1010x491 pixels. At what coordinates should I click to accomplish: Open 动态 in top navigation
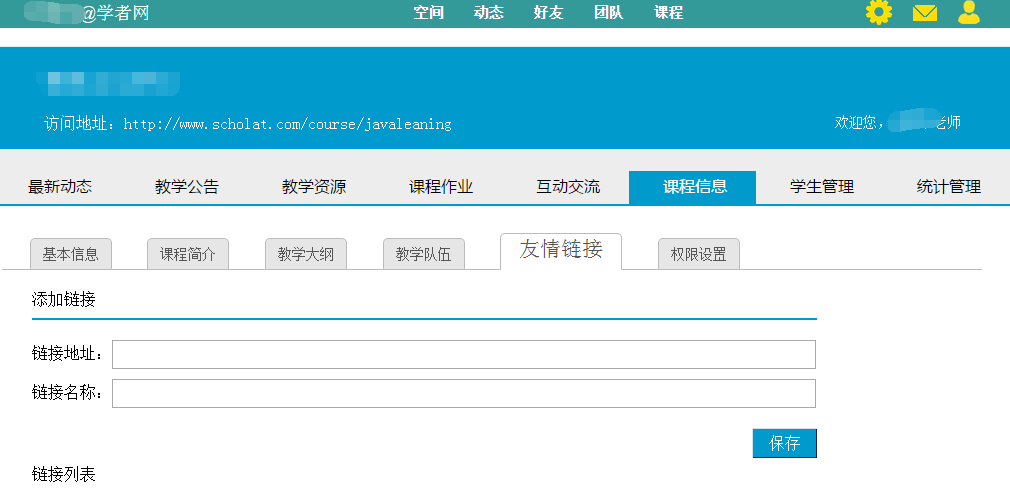pos(488,13)
